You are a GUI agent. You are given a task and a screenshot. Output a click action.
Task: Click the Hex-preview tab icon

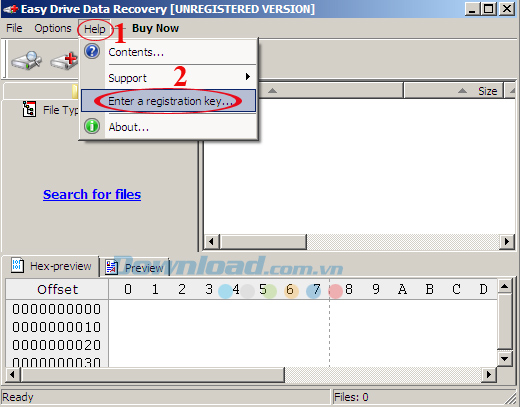coord(17,265)
